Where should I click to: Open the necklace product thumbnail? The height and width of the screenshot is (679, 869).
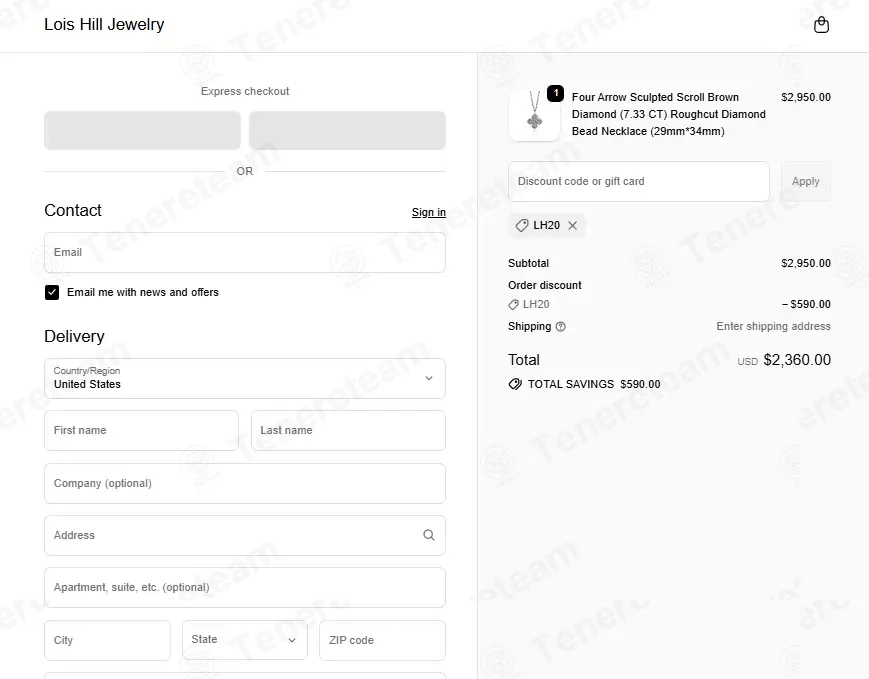tap(534, 115)
